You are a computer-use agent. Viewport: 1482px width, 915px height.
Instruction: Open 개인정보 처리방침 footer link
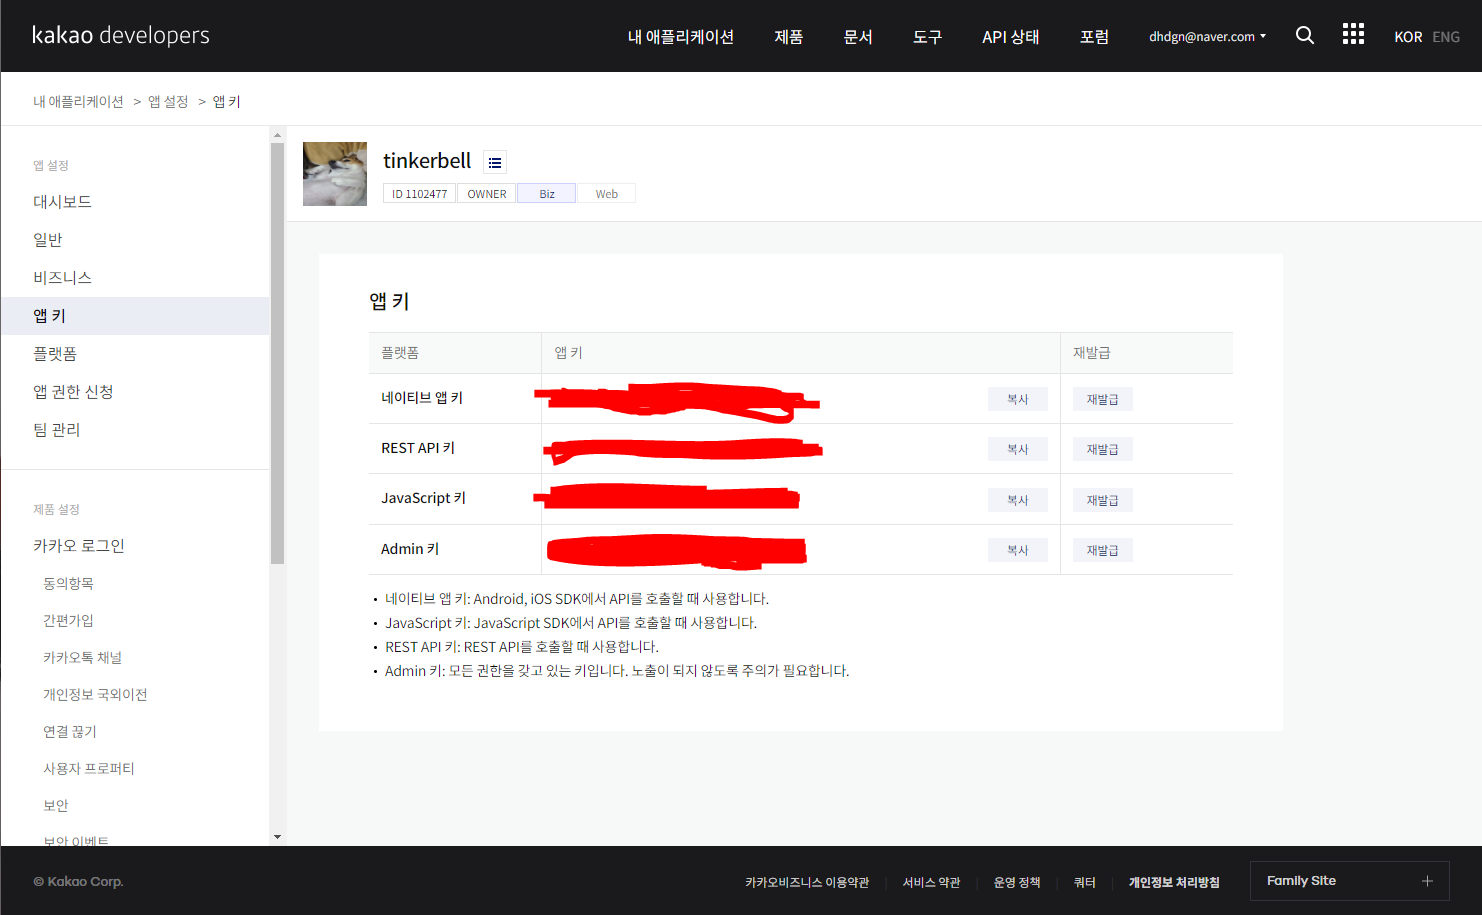pyautogui.click(x=1174, y=882)
